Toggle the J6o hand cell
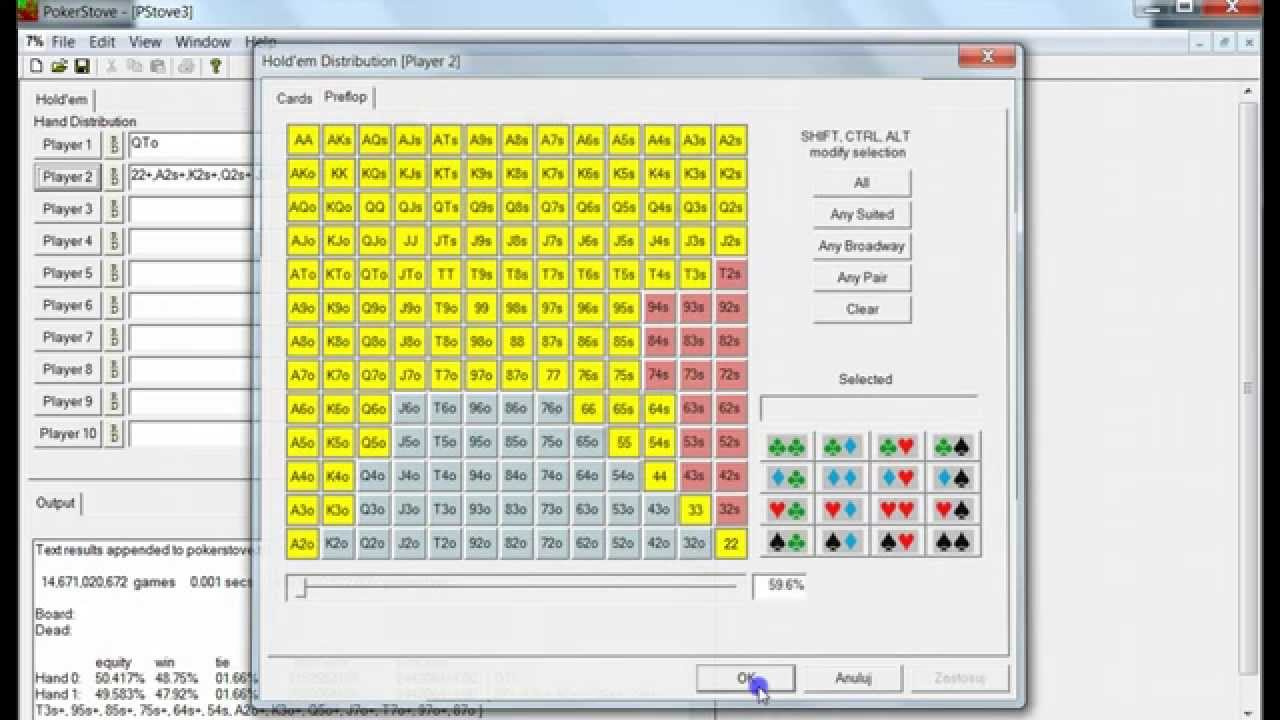 tap(409, 408)
